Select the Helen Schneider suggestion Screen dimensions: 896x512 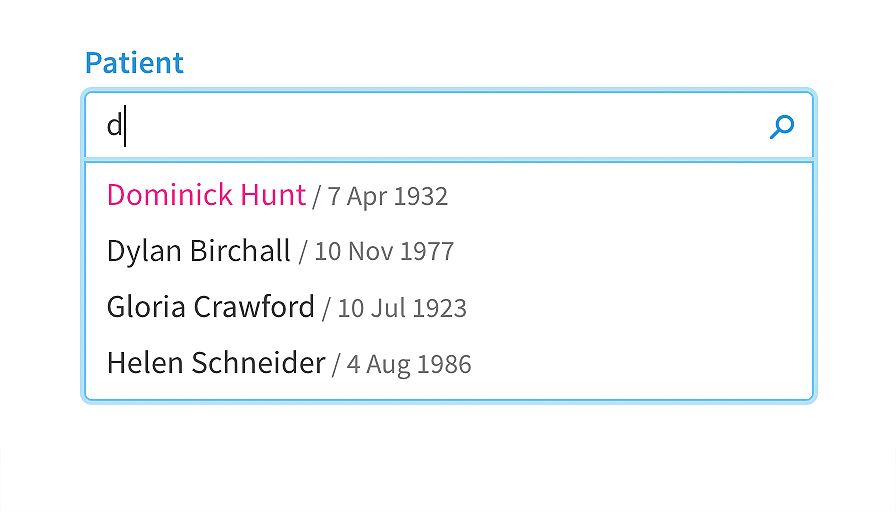449,363
